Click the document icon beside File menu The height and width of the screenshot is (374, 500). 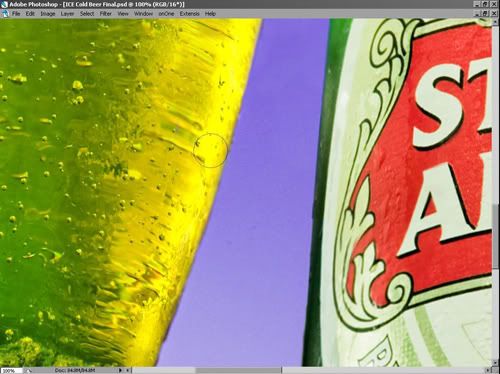click(x=5, y=14)
